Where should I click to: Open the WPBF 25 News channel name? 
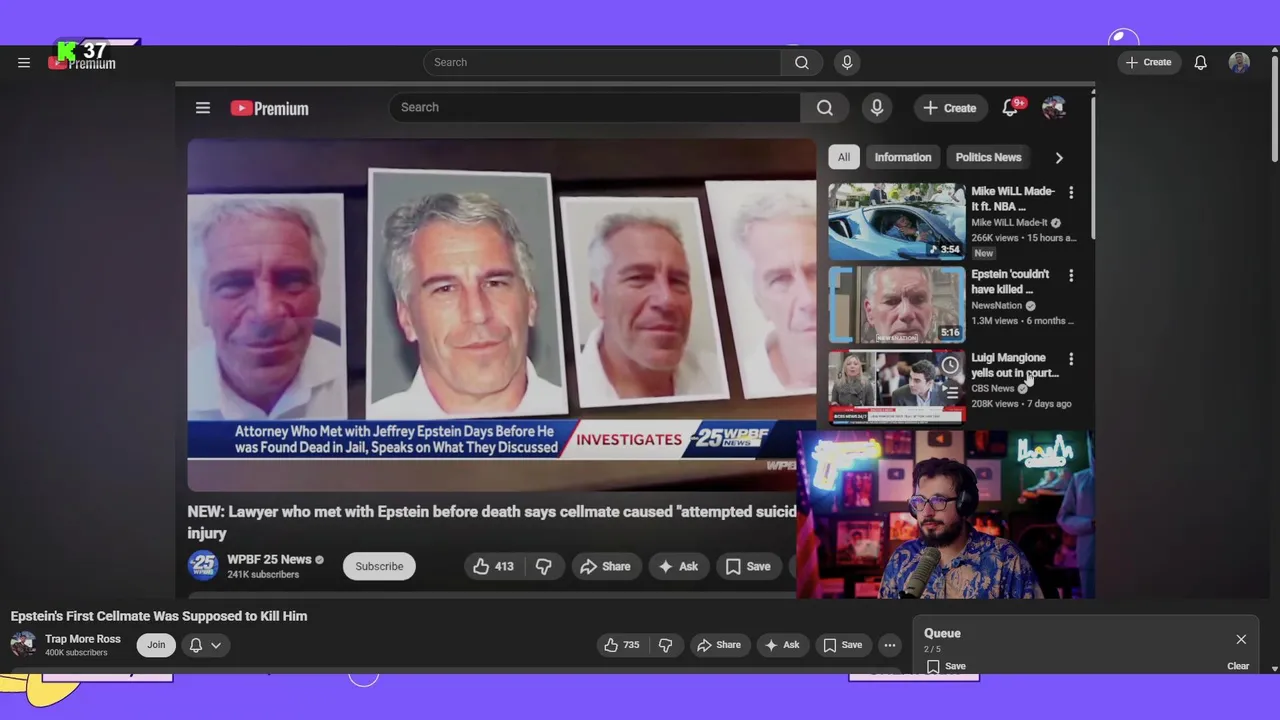[269, 559]
